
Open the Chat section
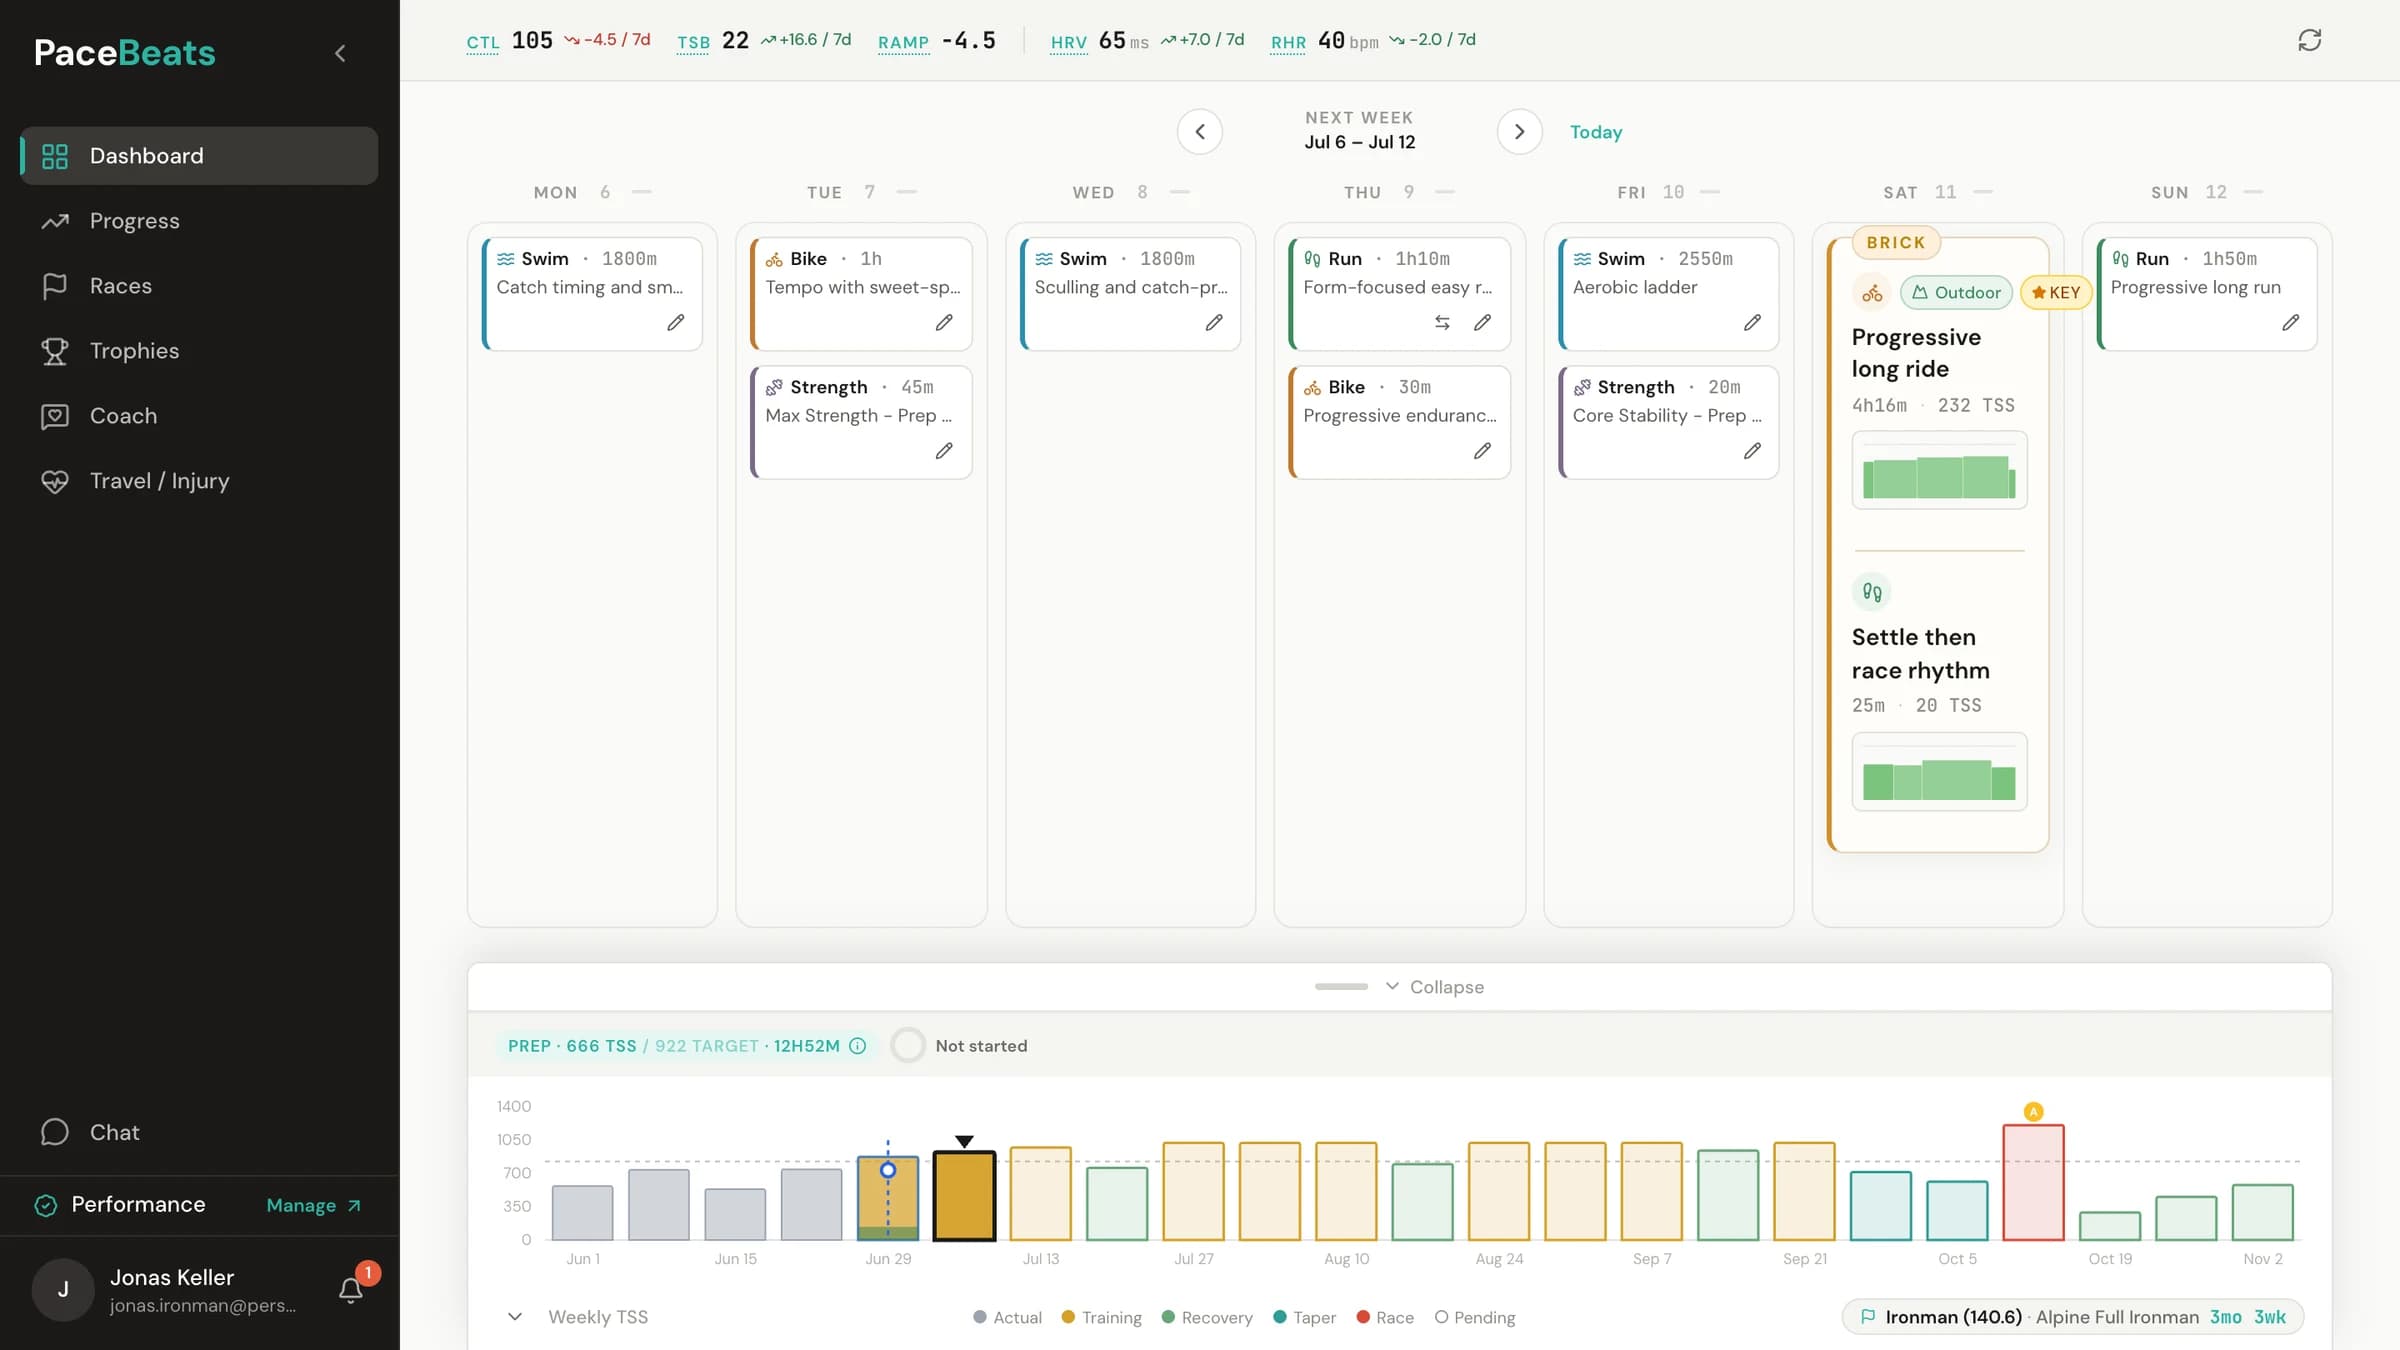pyautogui.click(x=199, y=1132)
